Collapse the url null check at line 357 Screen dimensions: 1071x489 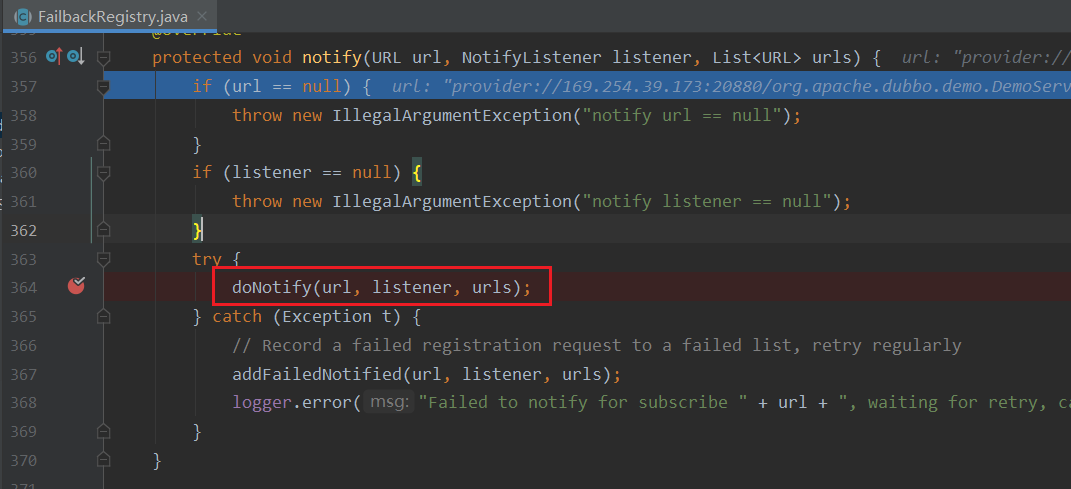point(103,87)
